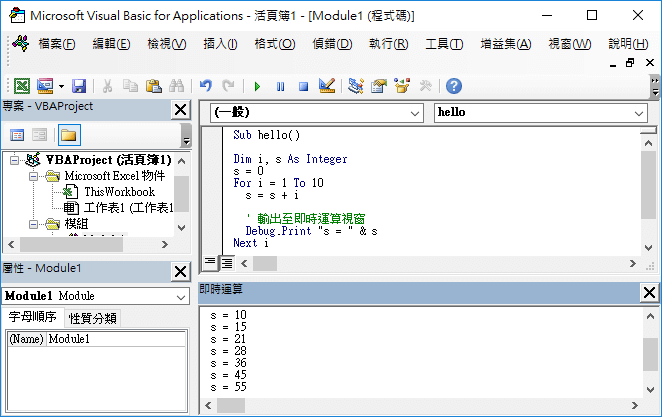Open the 增益集(A) menu
The height and width of the screenshot is (417, 662).
point(505,44)
